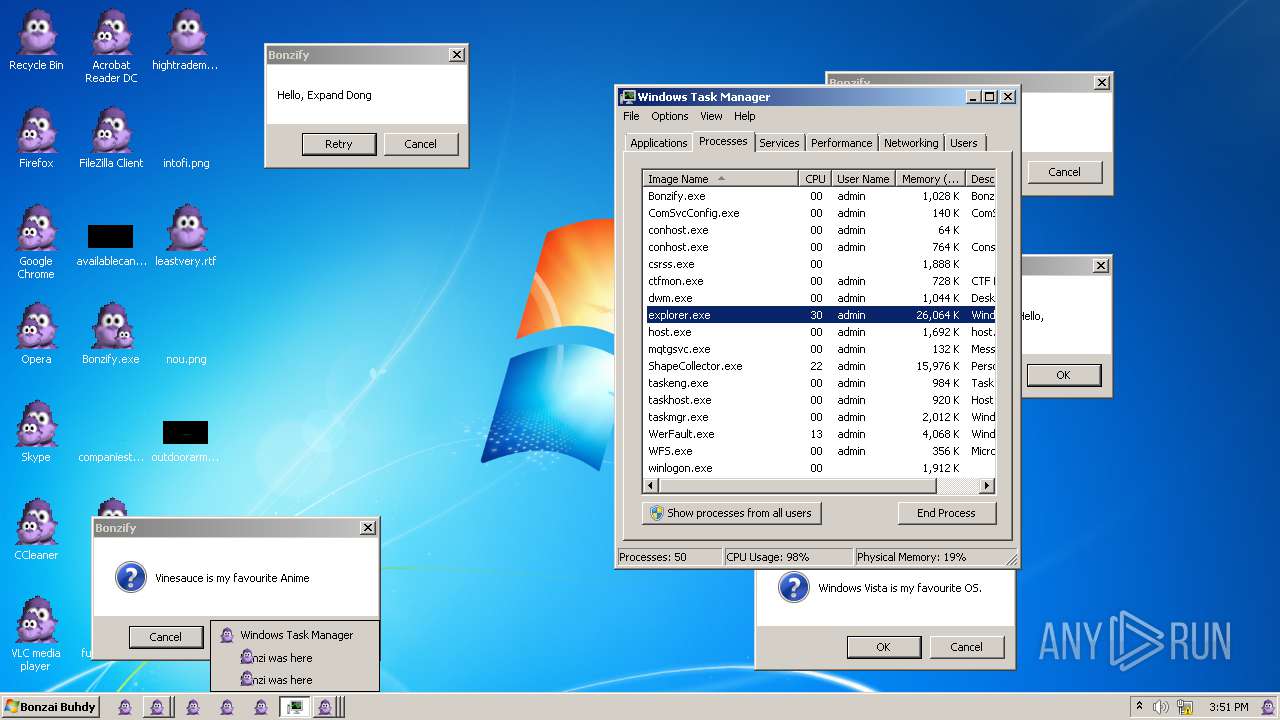This screenshot has width=1280, height=720.
Task: Select leastvery.rtf desktop icon
Action: [186, 236]
